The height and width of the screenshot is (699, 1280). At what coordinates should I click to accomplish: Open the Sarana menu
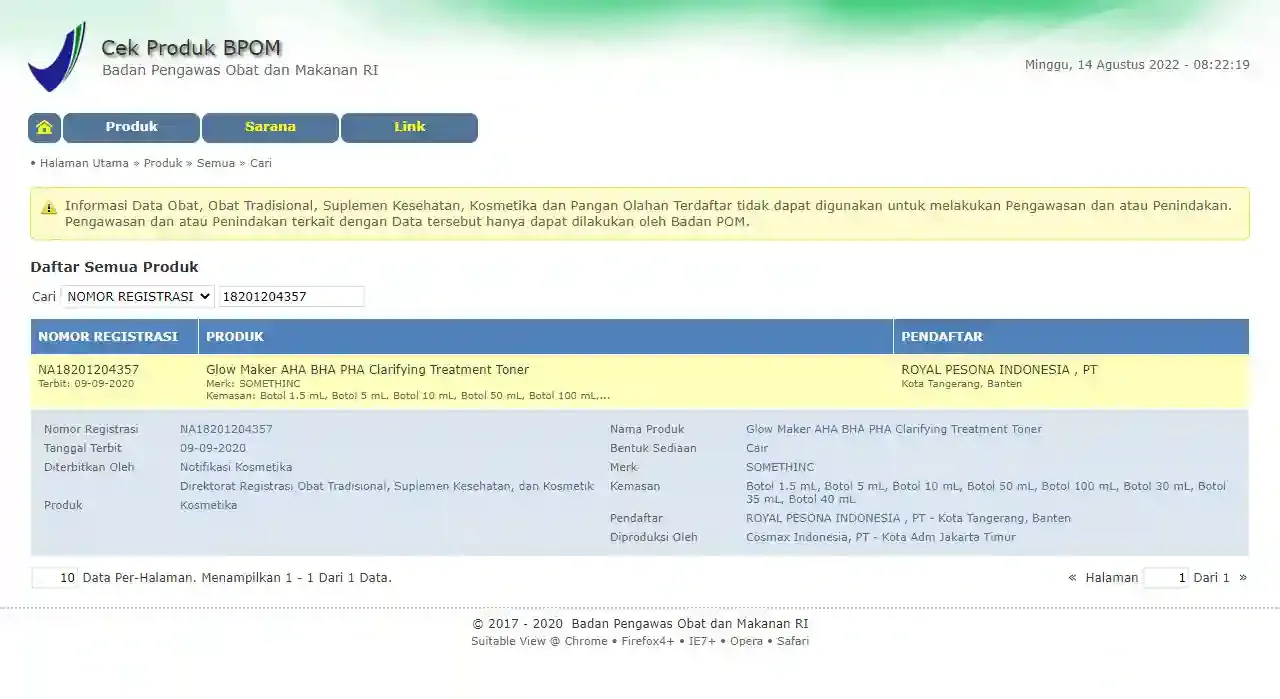[270, 128]
